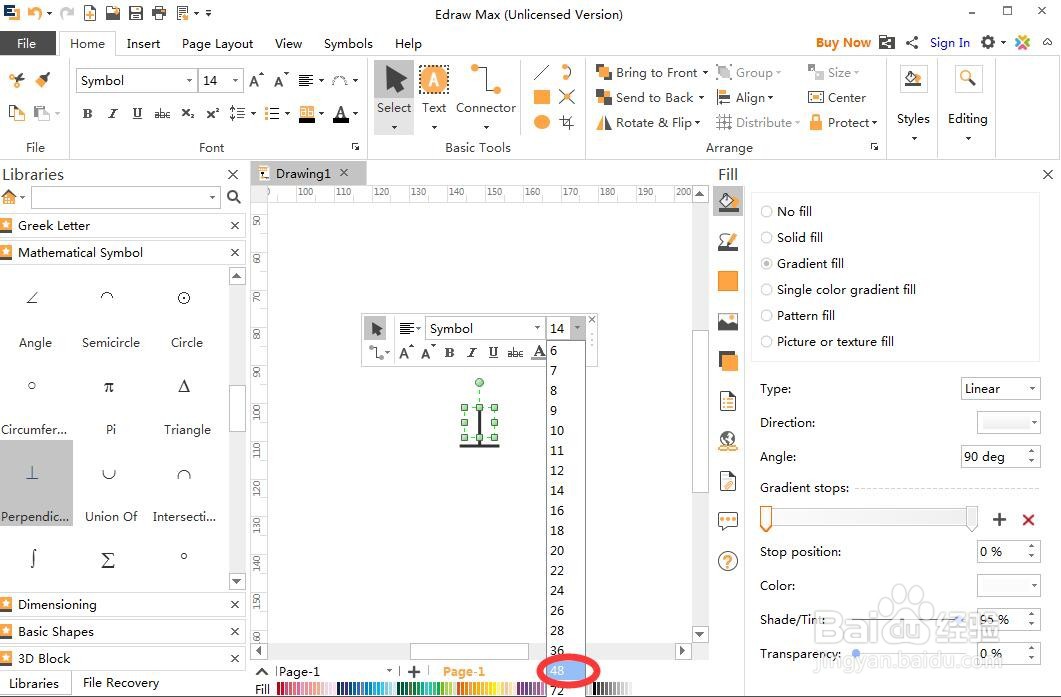Screen dimensions: 1061x697
Task: Apply bold from the ribbon Font group
Action: tap(87, 113)
